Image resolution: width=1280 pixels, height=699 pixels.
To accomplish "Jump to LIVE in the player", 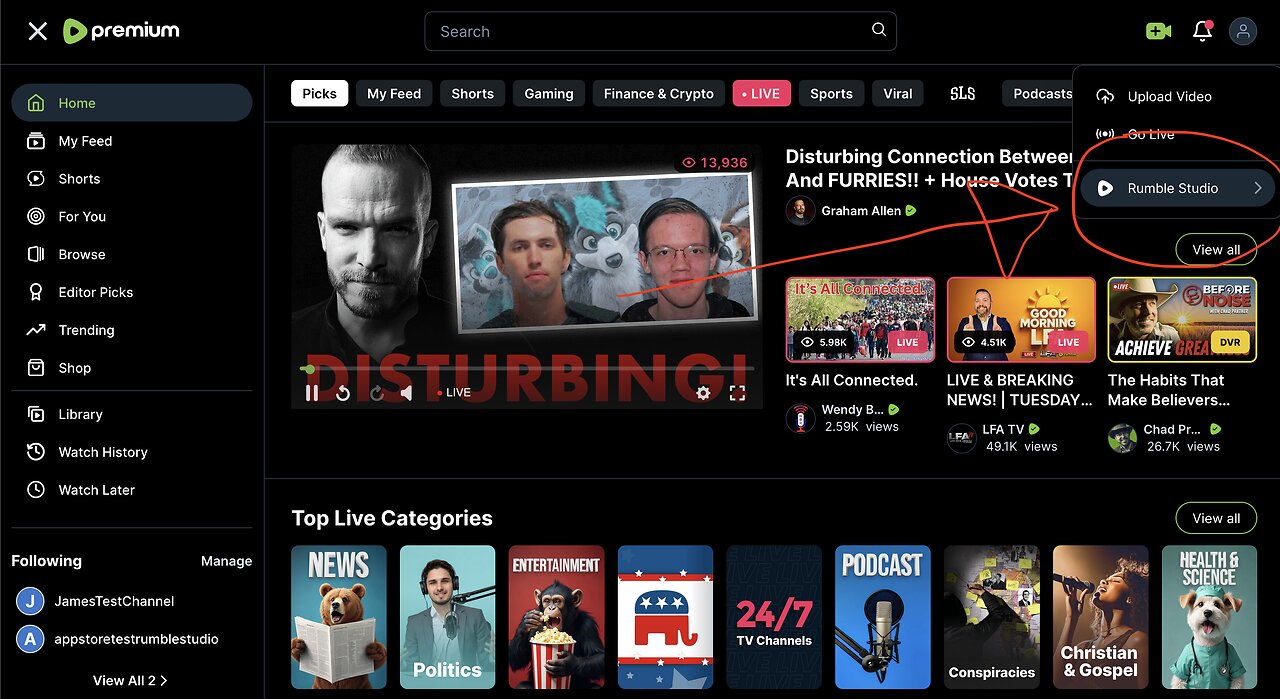I will [x=454, y=393].
